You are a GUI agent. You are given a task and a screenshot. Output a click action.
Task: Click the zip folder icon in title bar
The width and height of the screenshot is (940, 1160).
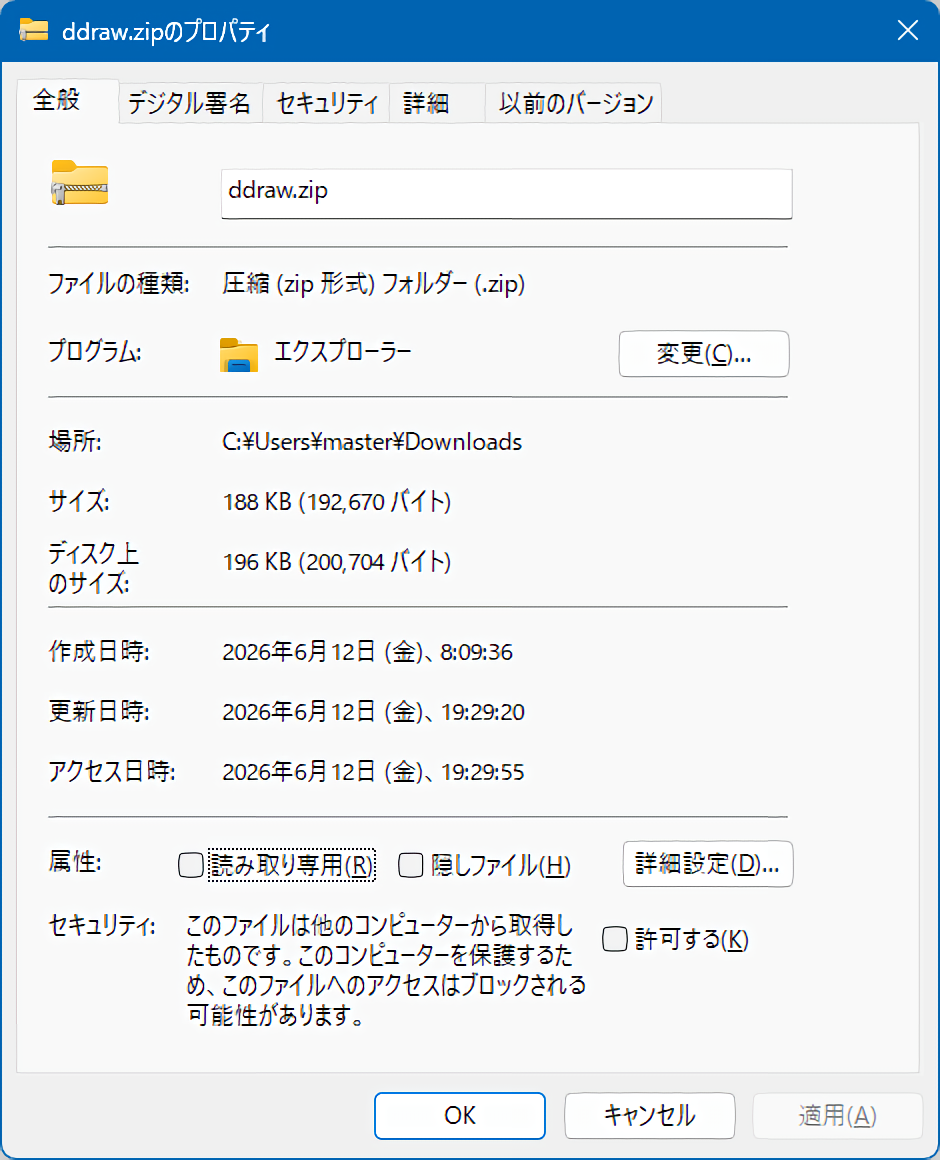[x=34, y=30]
